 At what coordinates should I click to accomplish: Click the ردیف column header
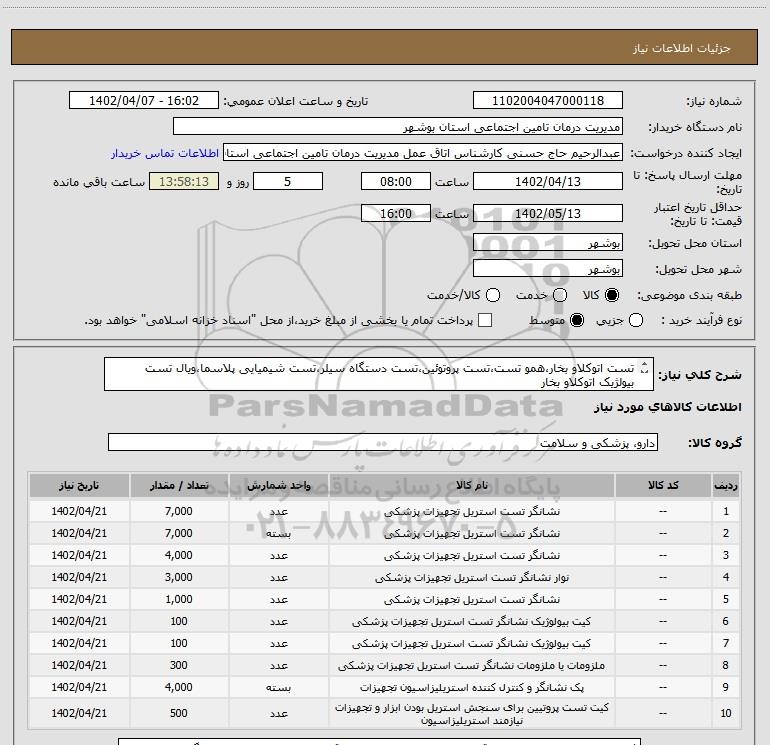[726, 485]
